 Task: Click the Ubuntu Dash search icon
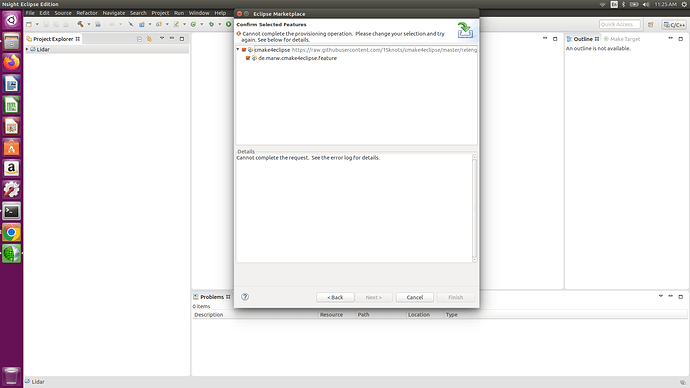pyautogui.click(x=11, y=20)
